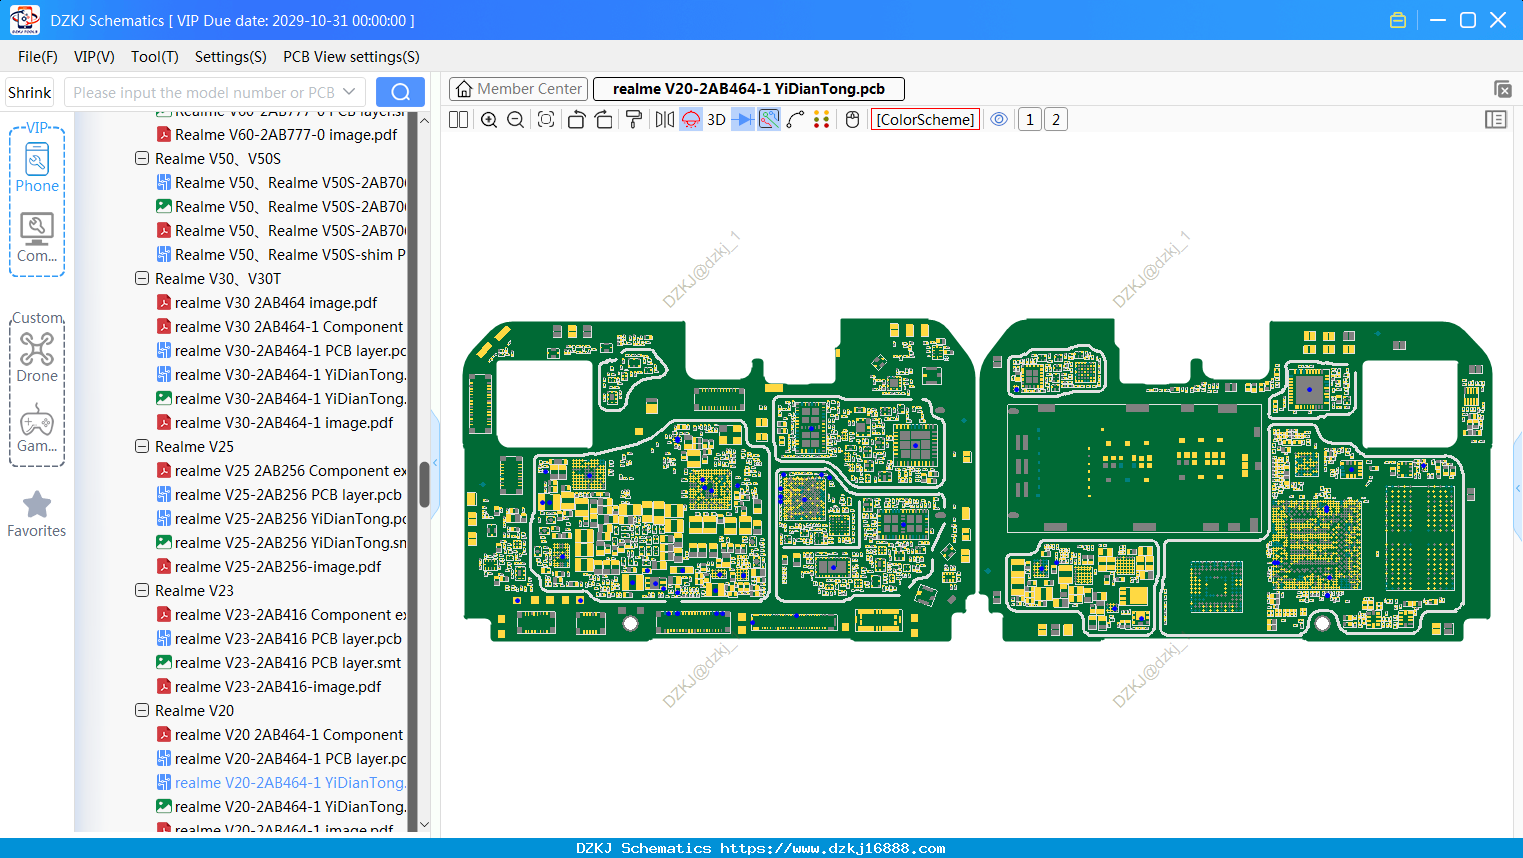Open the Tool(T) menu

pyautogui.click(x=155, y=57)
